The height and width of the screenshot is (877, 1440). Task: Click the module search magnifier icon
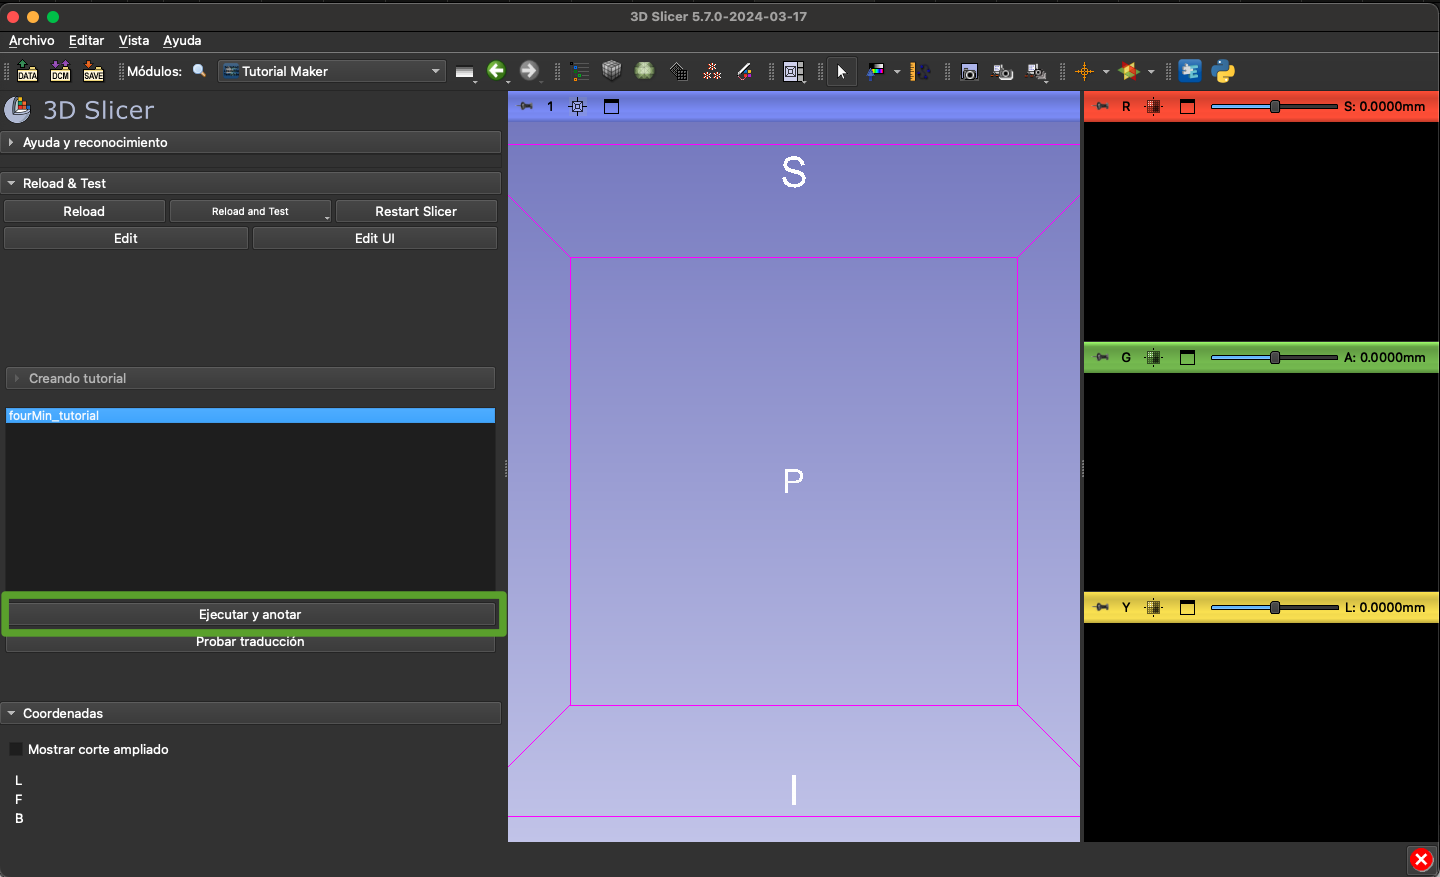tap(199, 71)
